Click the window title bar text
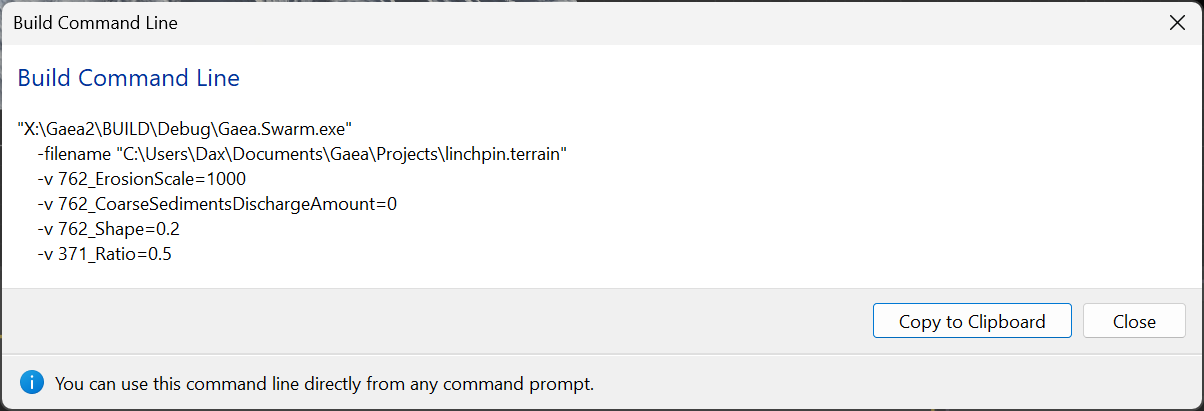The image size is (1204, 411). pos(95,22)
